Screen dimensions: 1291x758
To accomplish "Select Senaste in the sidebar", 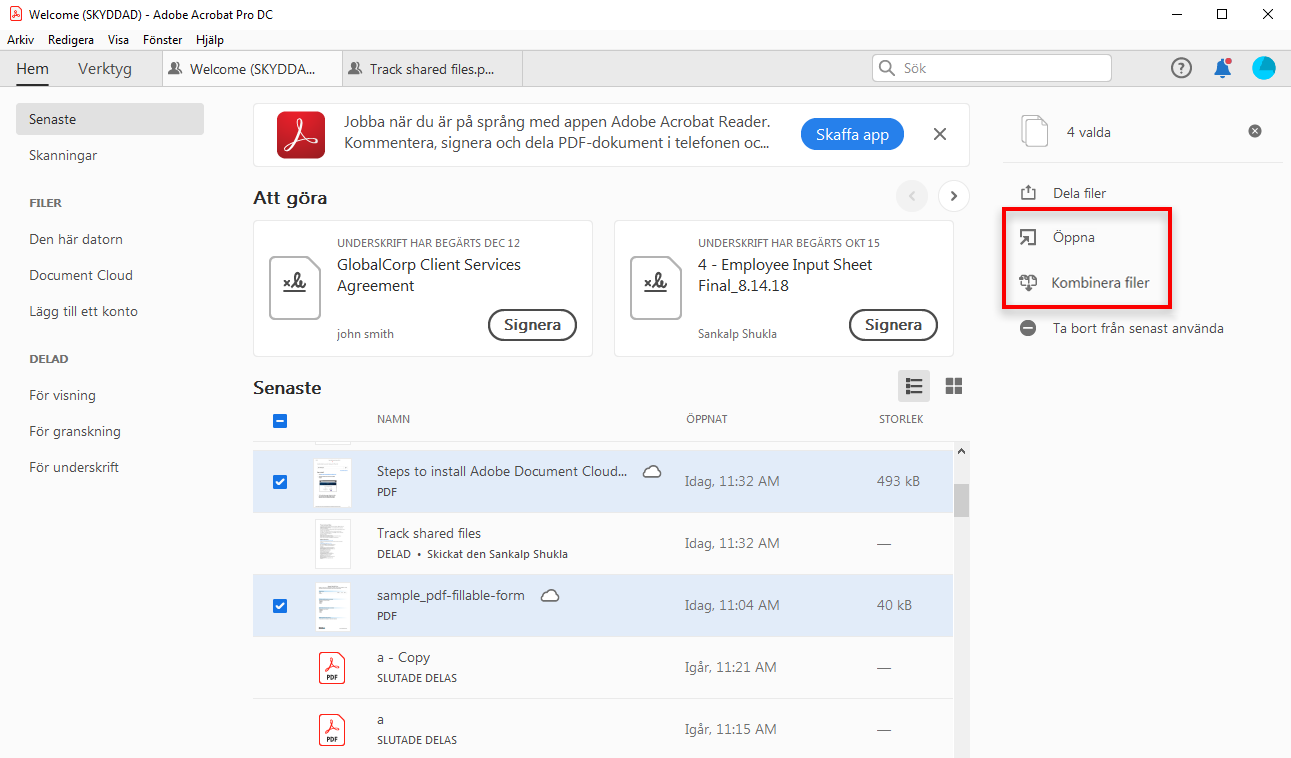I will [x=110, y=119].
